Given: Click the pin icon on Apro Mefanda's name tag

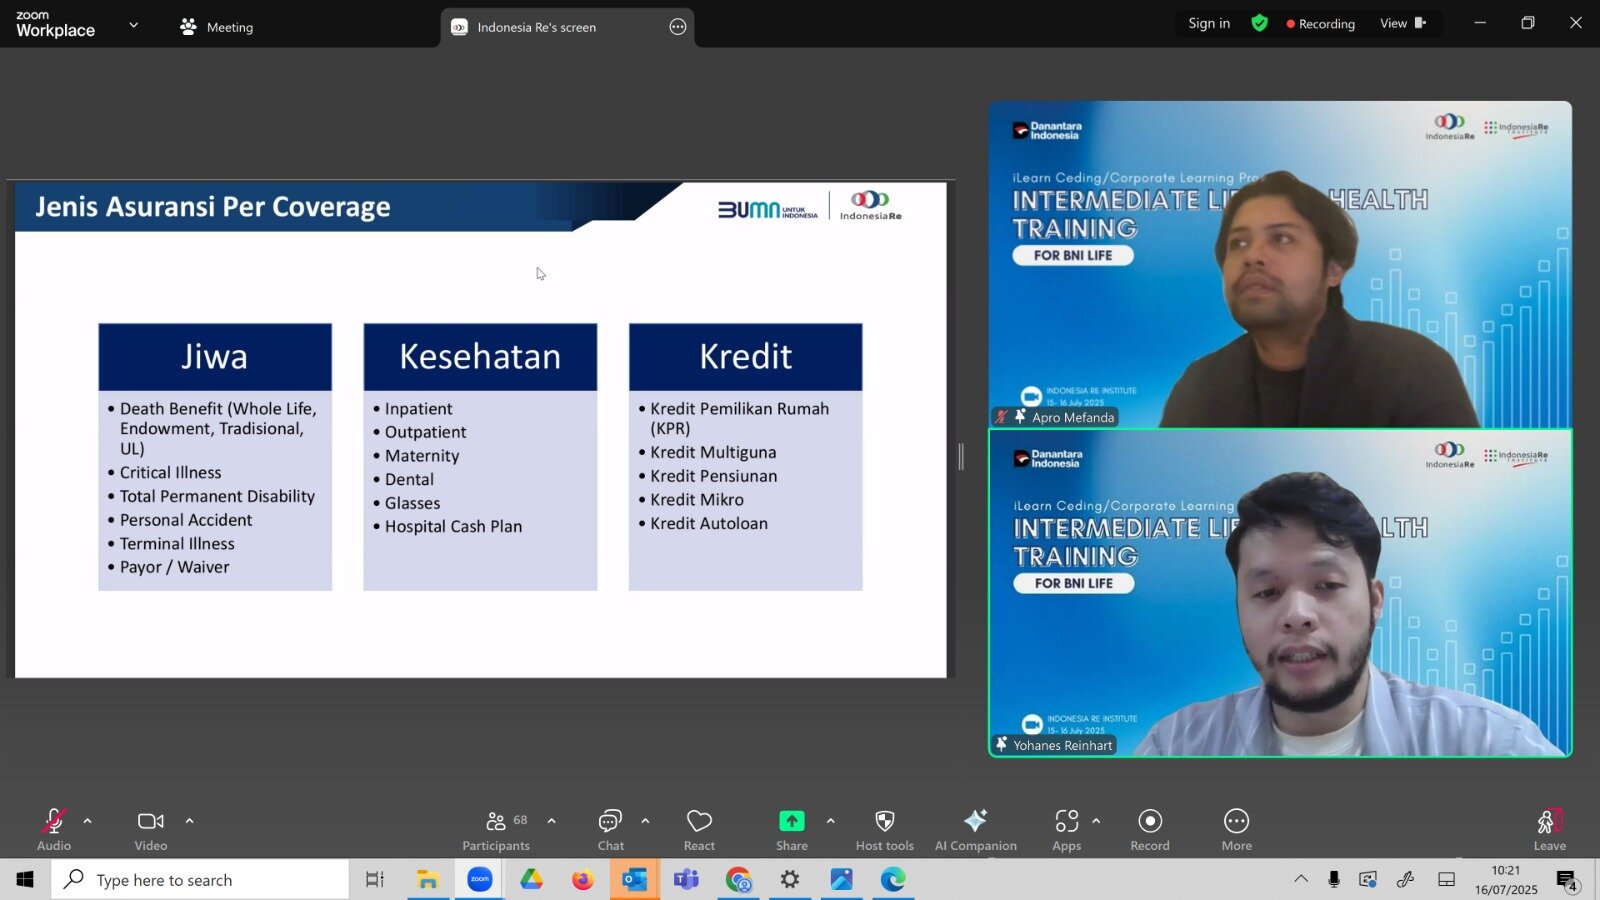Looking at the screenshot, I should click(x=1021, y=417).
